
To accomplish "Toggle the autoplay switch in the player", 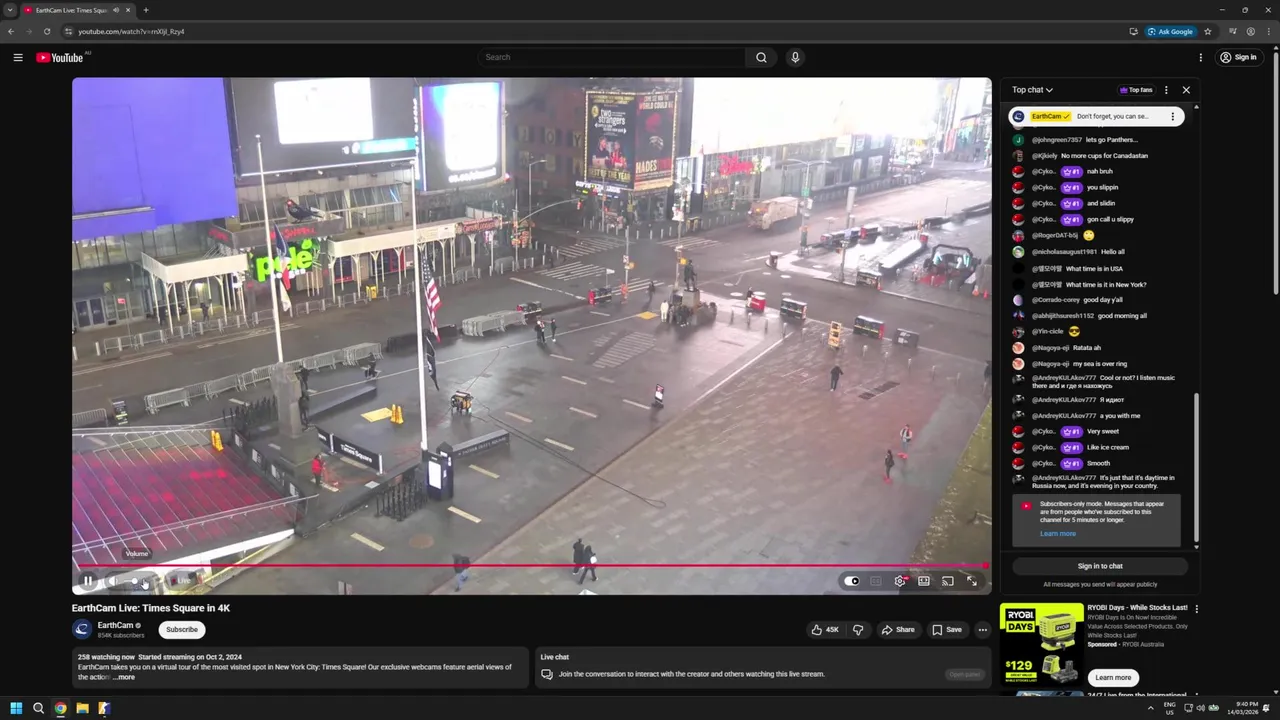I will click(851, 580).
